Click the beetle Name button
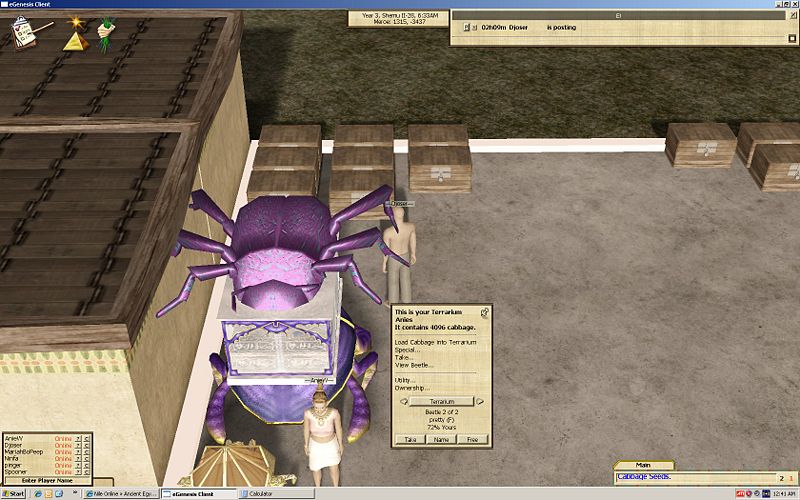 pos(441,439)
